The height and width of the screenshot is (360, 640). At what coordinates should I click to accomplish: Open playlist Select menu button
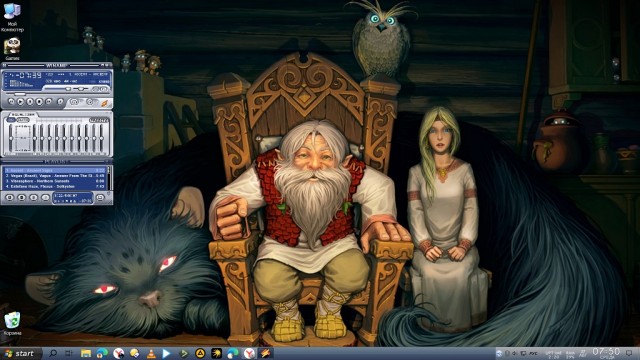(33, 198)
